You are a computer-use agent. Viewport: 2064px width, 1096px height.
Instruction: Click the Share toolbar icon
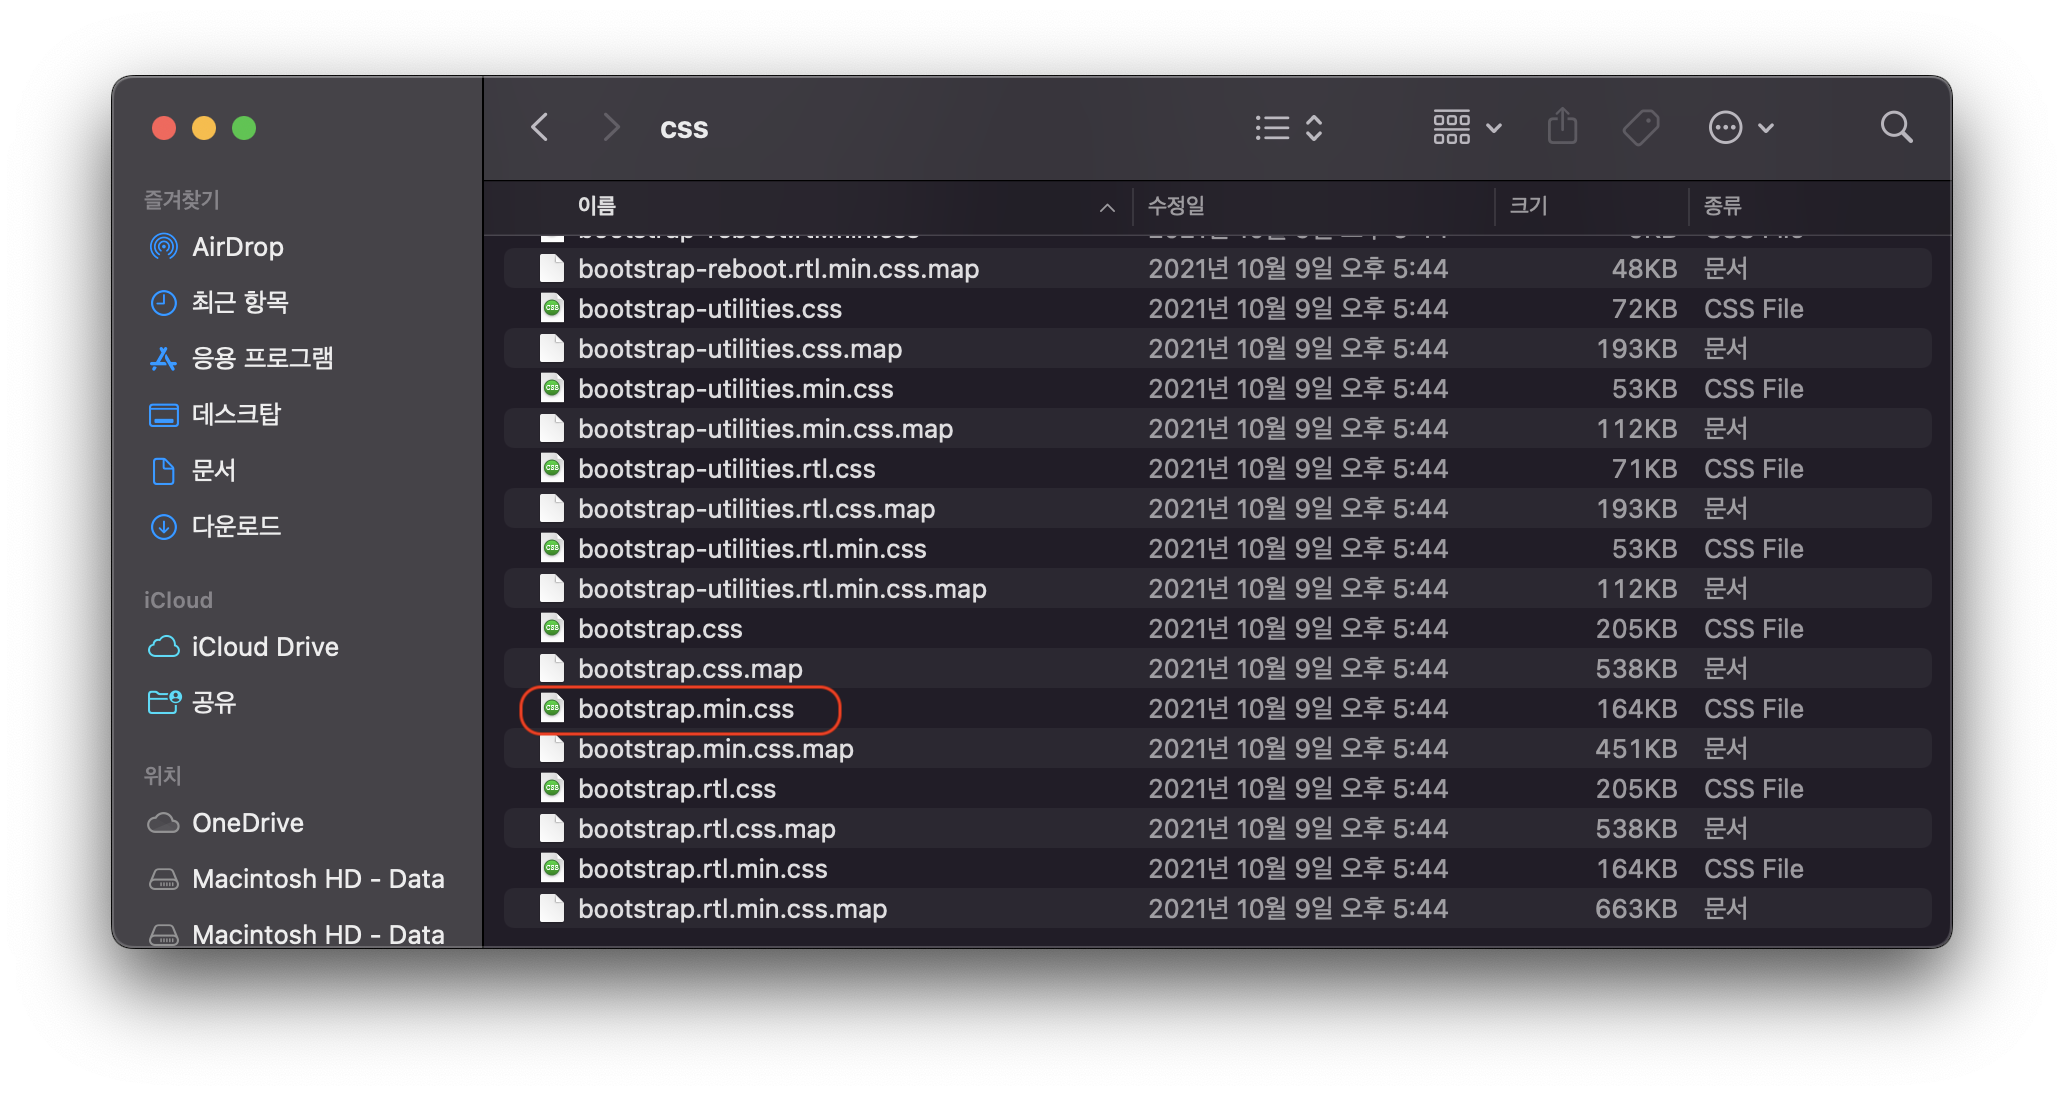click(x=1562, y=128)
